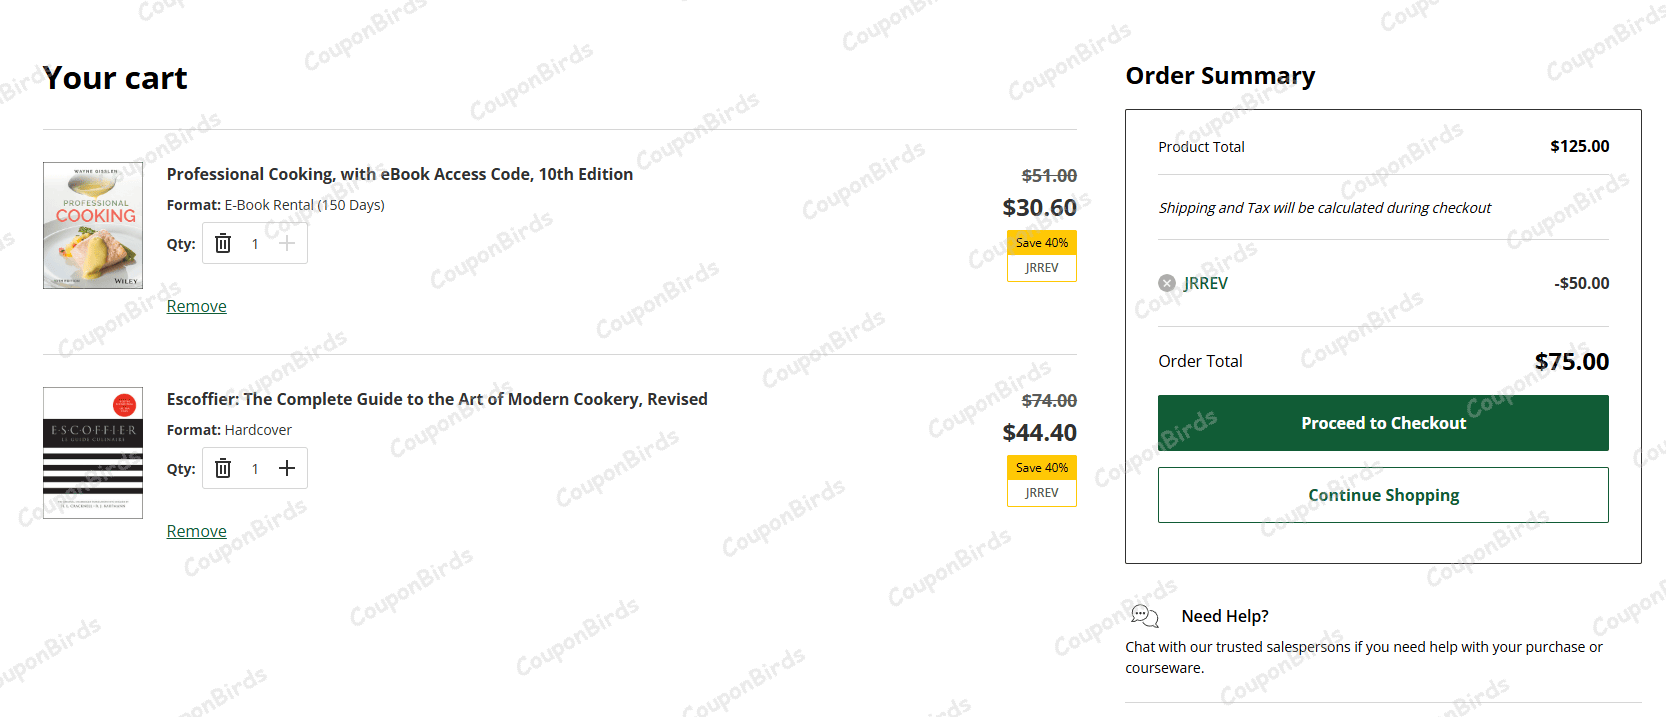Open Professional Cooking 10th Edition title

tap(399, 174)
